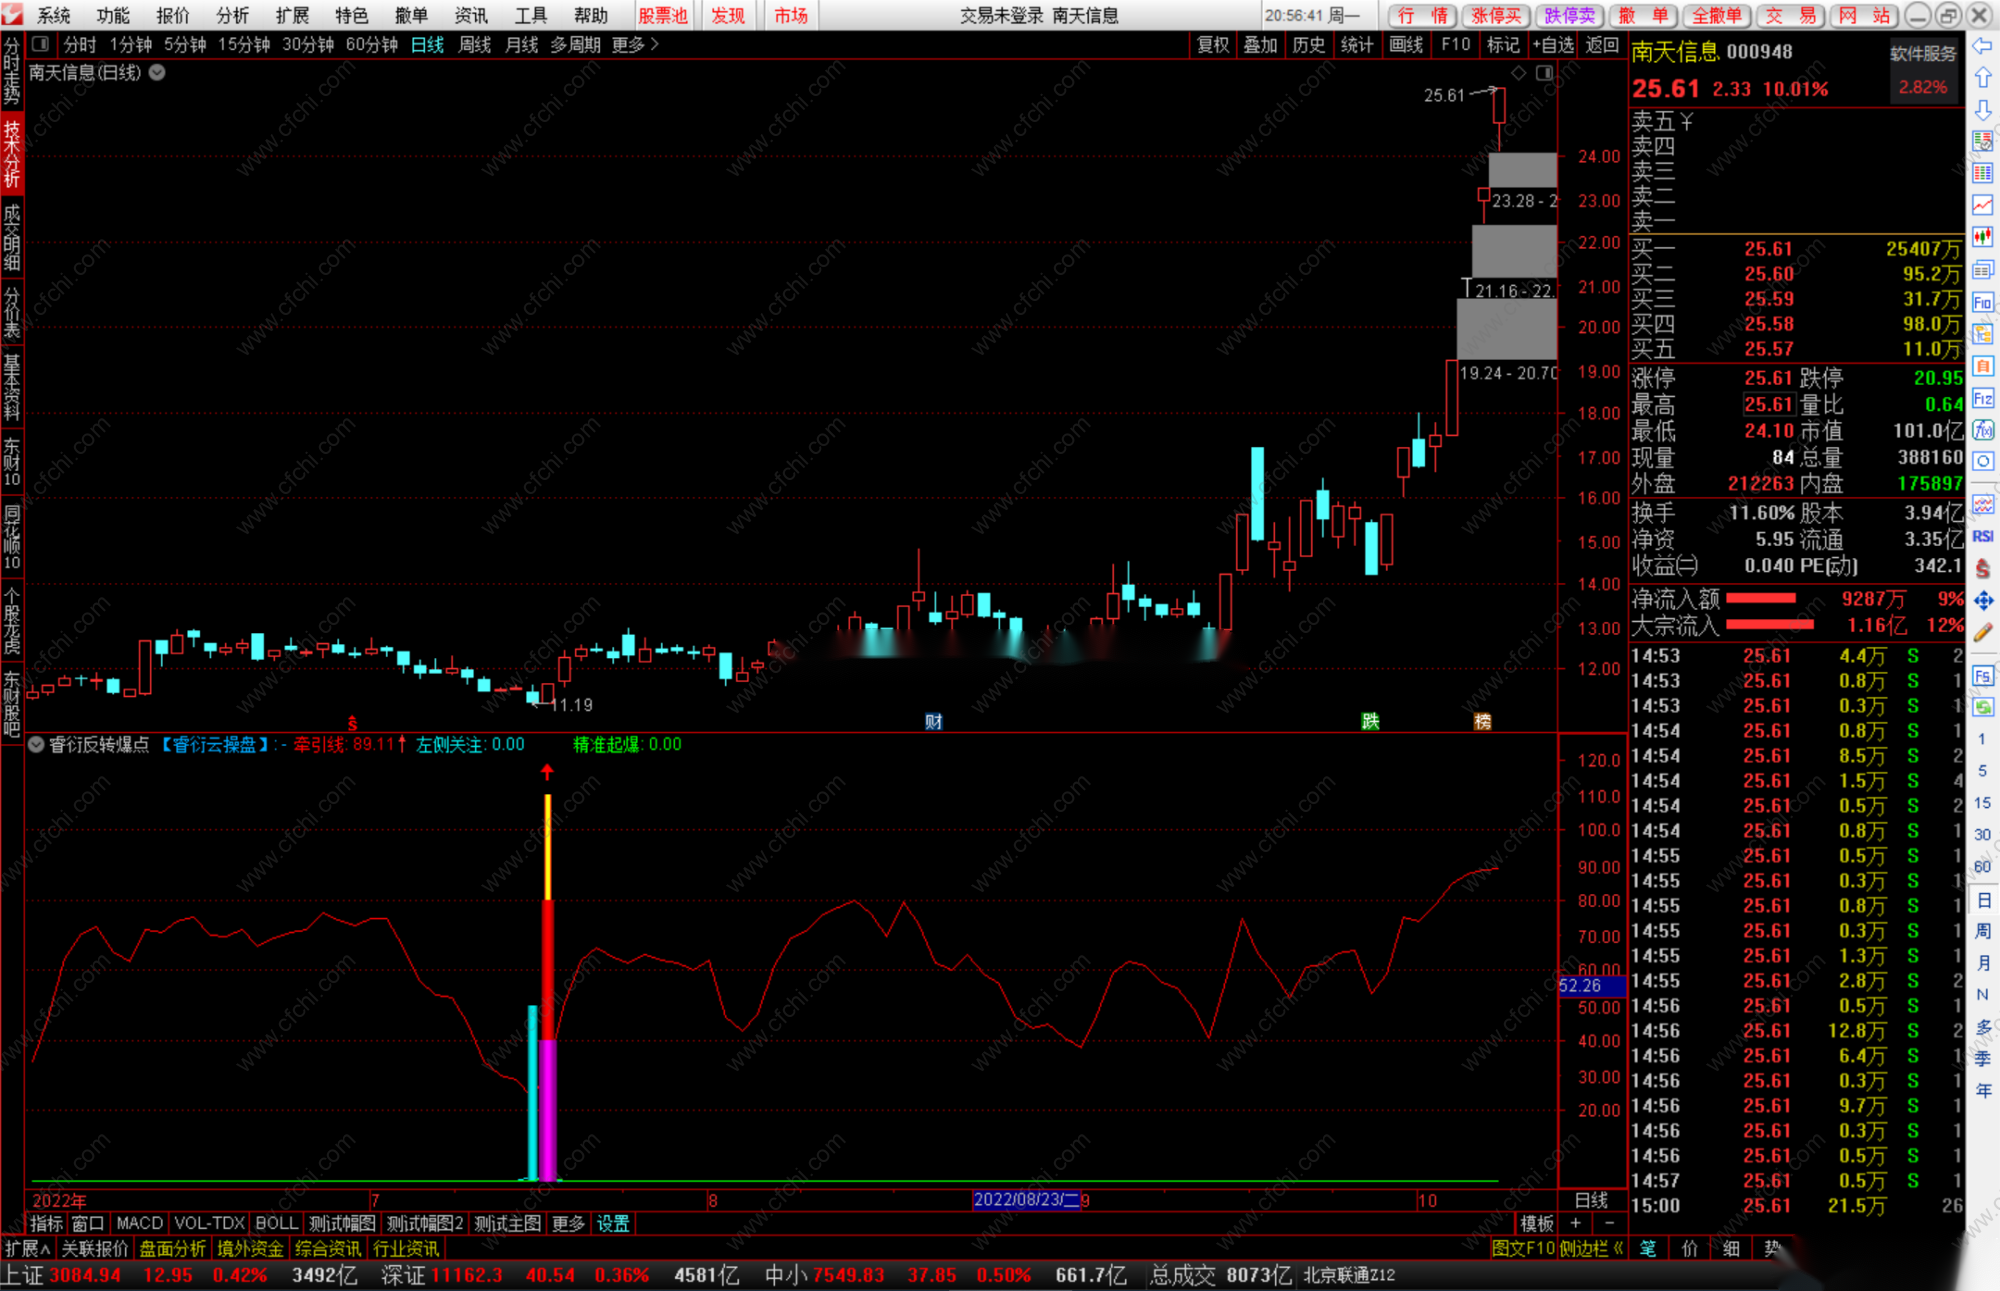The width and height of the screenshot is (2000, 1291).
Task: Click the back arrow icon in right sidebar
Action: (1983, 46)
